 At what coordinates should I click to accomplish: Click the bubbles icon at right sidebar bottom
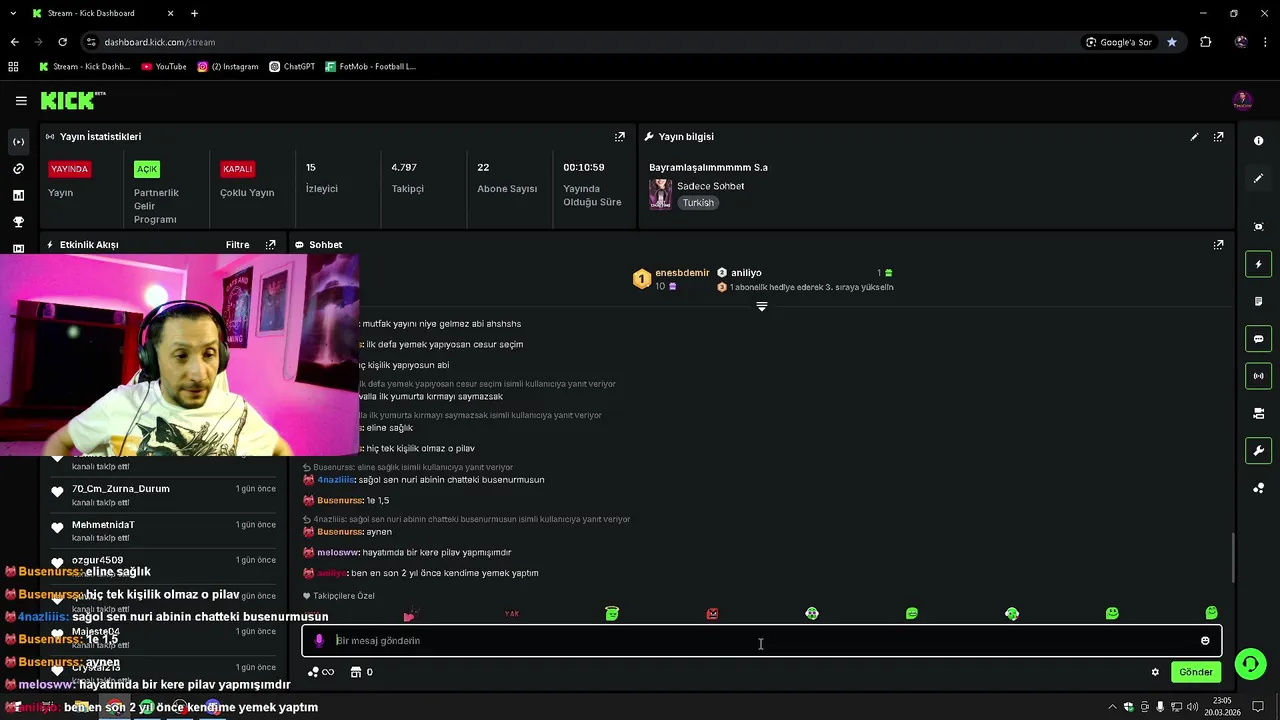[1259, 488]
